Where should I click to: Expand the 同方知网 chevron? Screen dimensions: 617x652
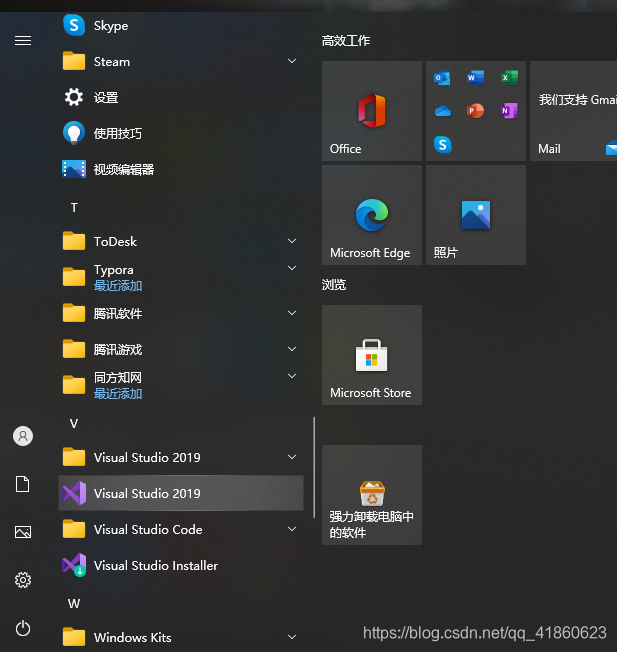click(292, 376)
